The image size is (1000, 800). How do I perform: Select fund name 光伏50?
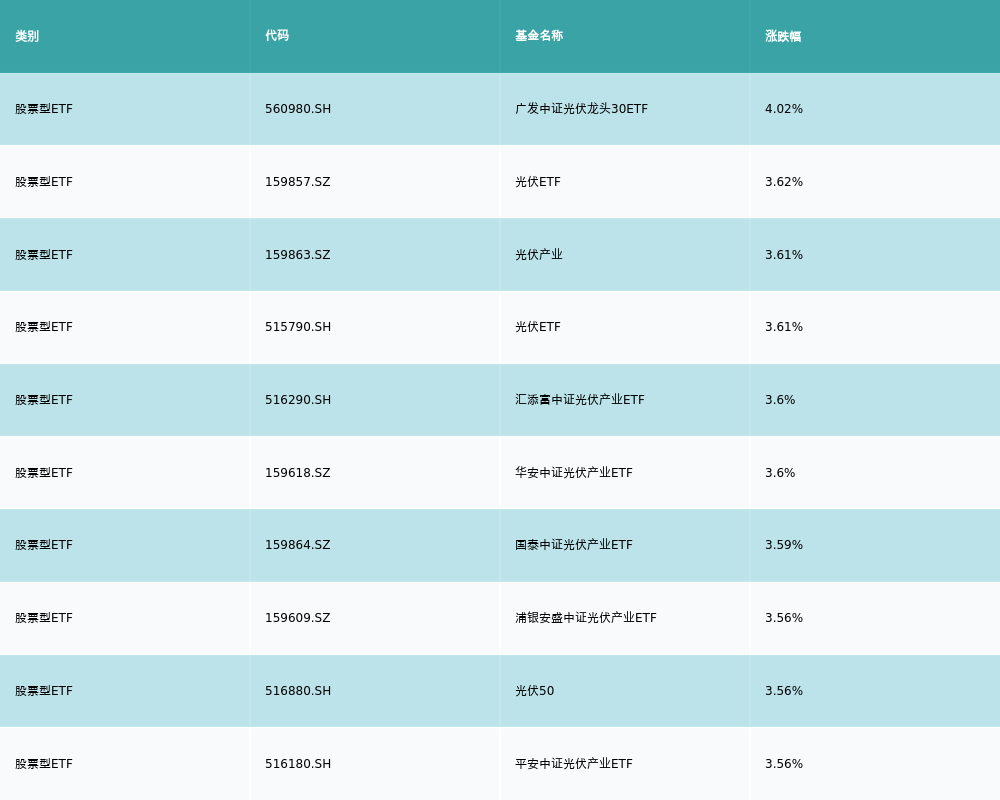[534, 691]
